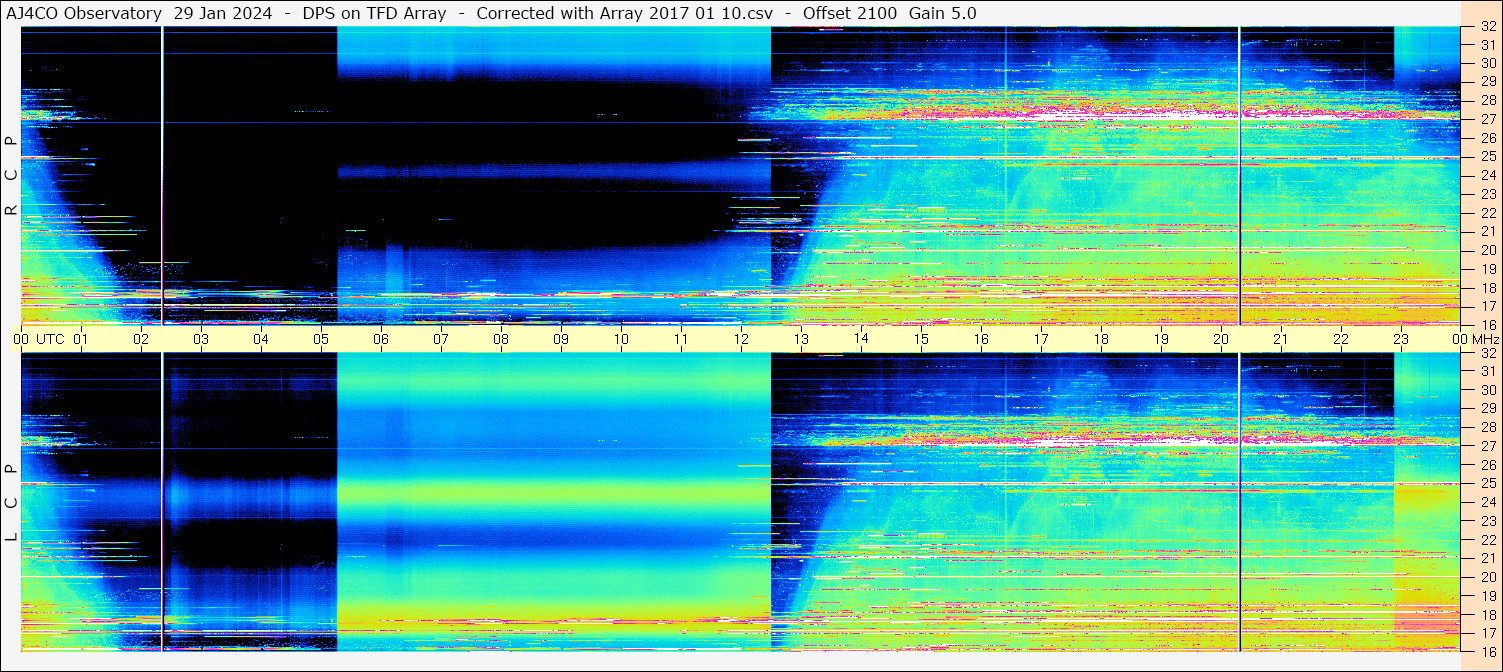Click the 27 MHz tick of LCP panel
1503x672 pixels.
(1487, 446)
